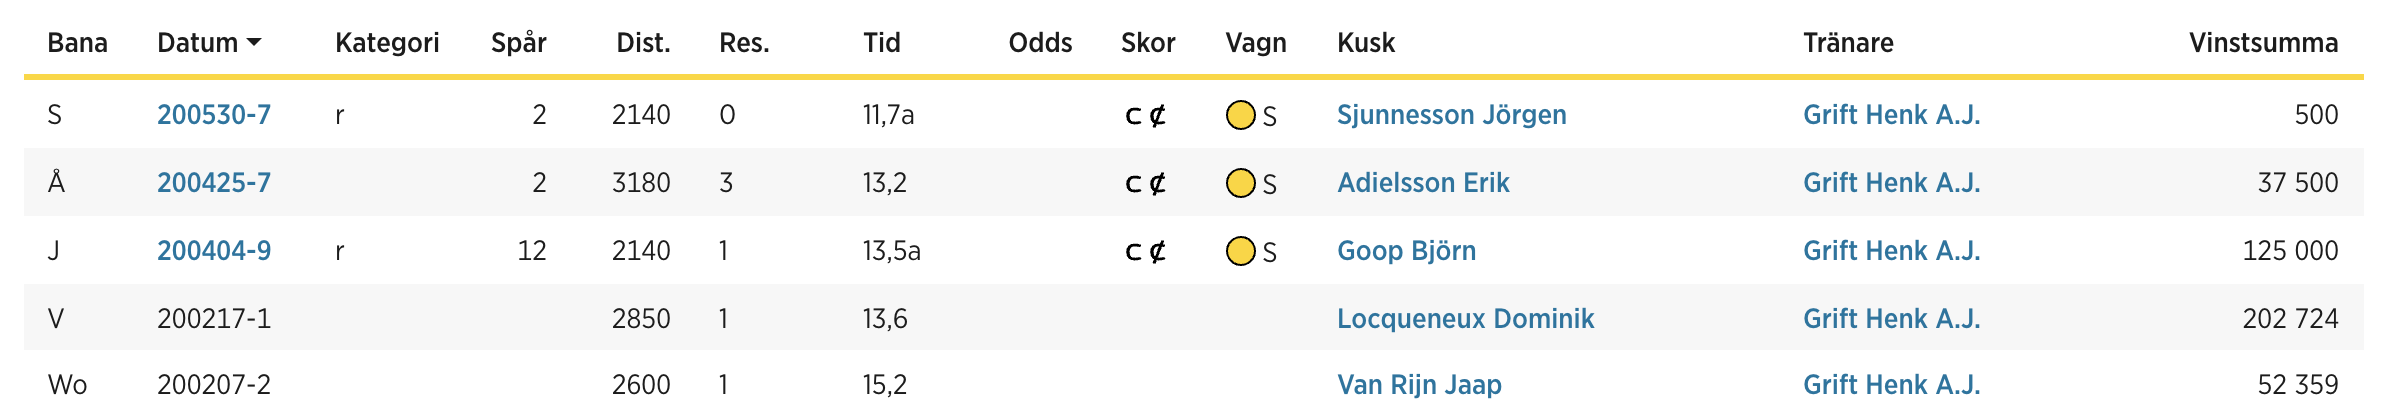This screenshot has height=416, width=2396.
Task: Open driver Sjunnesson Jörgen's profile
Action: click(1452, 115)
